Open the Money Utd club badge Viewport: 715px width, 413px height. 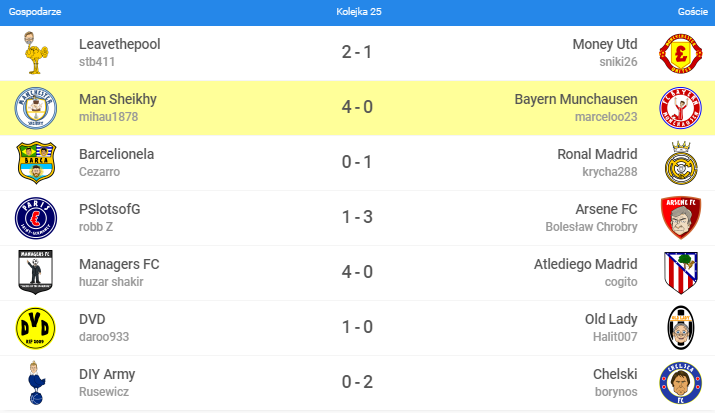pos(680,53)
